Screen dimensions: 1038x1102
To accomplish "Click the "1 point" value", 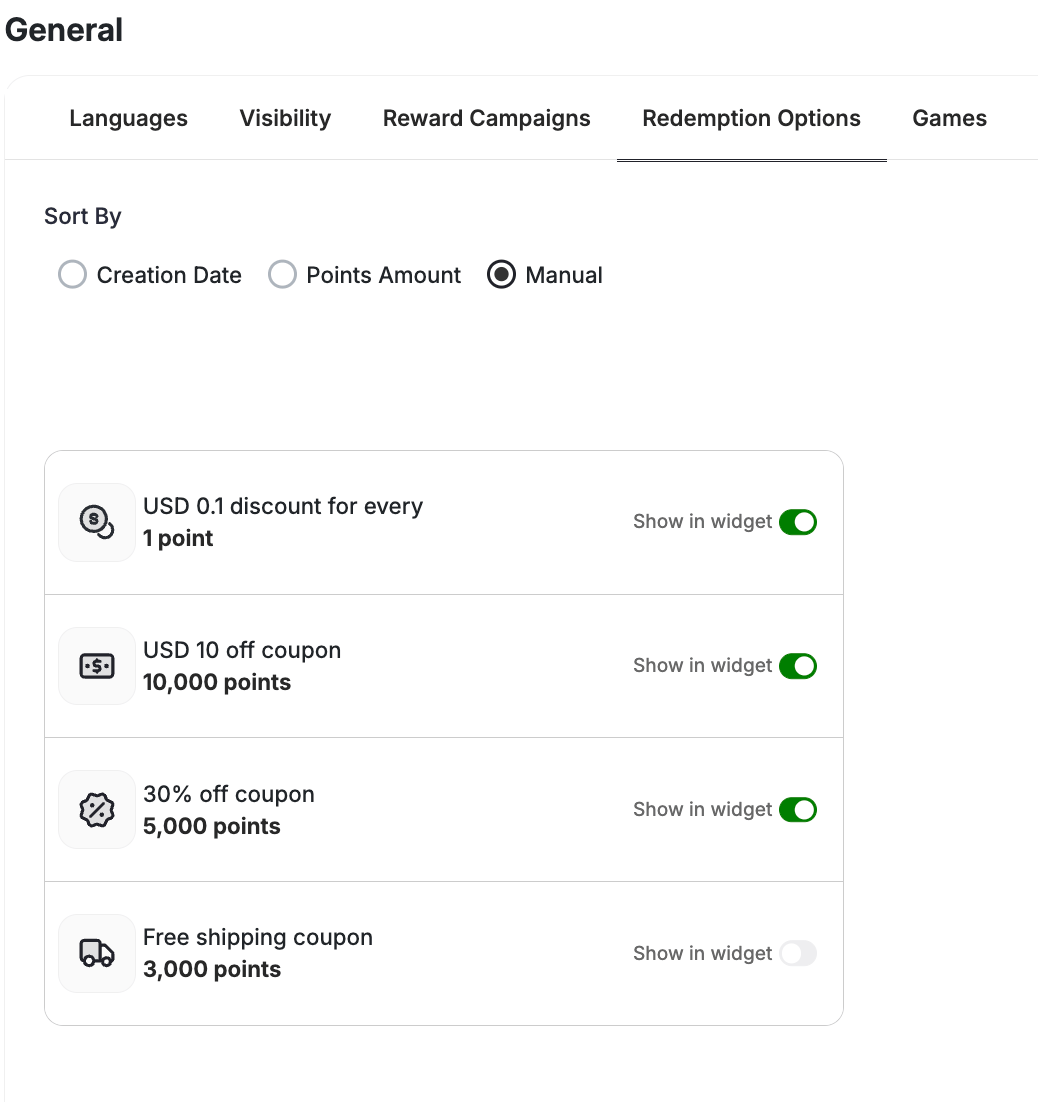I will pos(178,538).
